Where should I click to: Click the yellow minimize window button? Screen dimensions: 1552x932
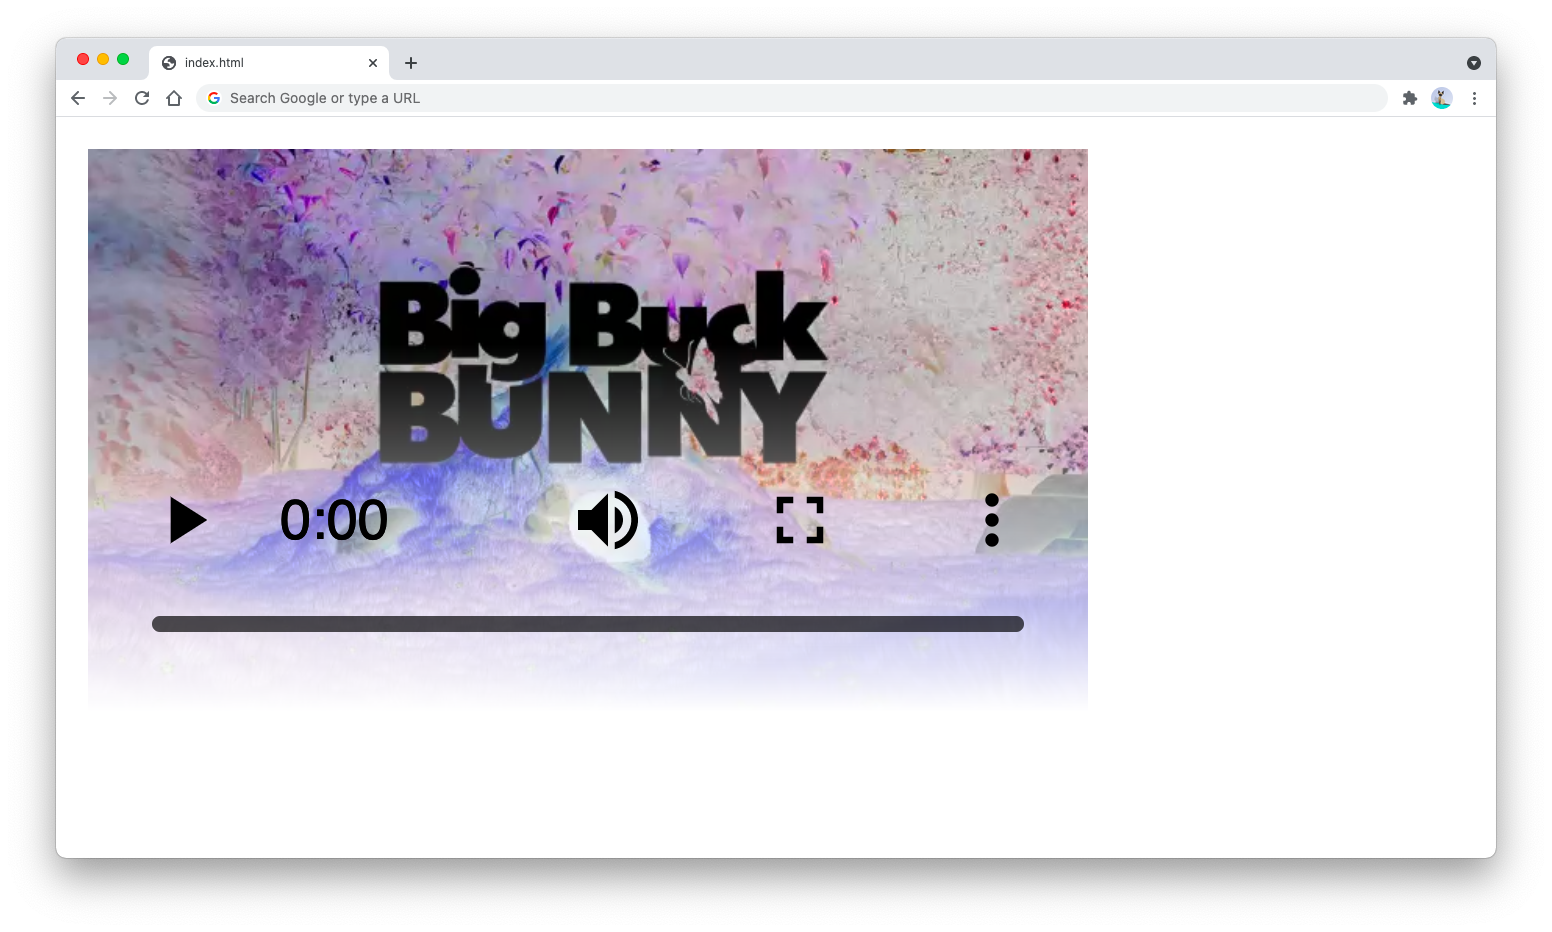[103, 59]
